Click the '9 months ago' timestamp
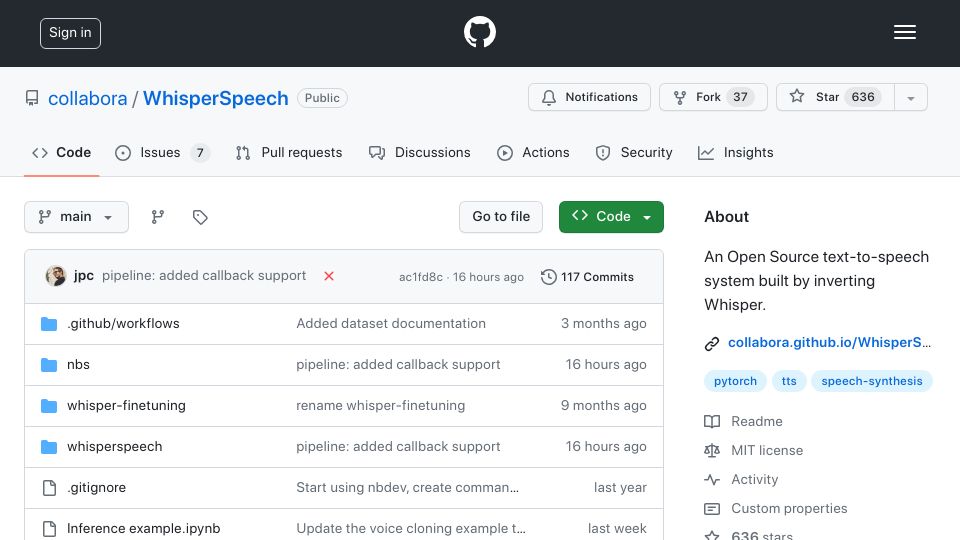The width and height of the screenshot is (960, 540). [x=603, y=405]
